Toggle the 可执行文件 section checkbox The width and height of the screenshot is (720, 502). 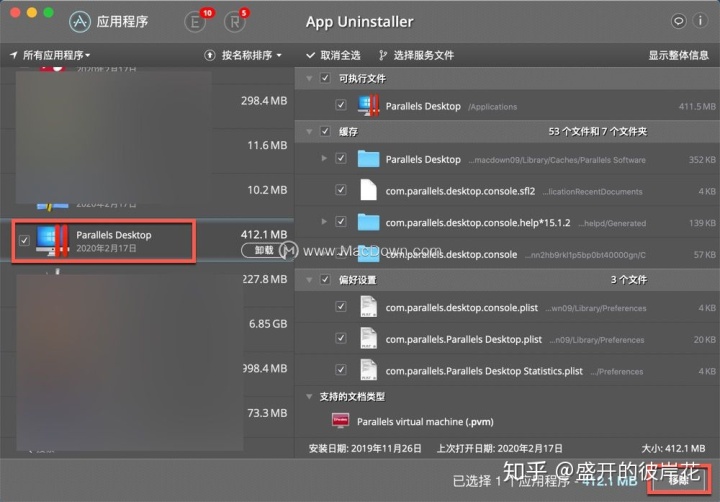[x=325, y=78]
